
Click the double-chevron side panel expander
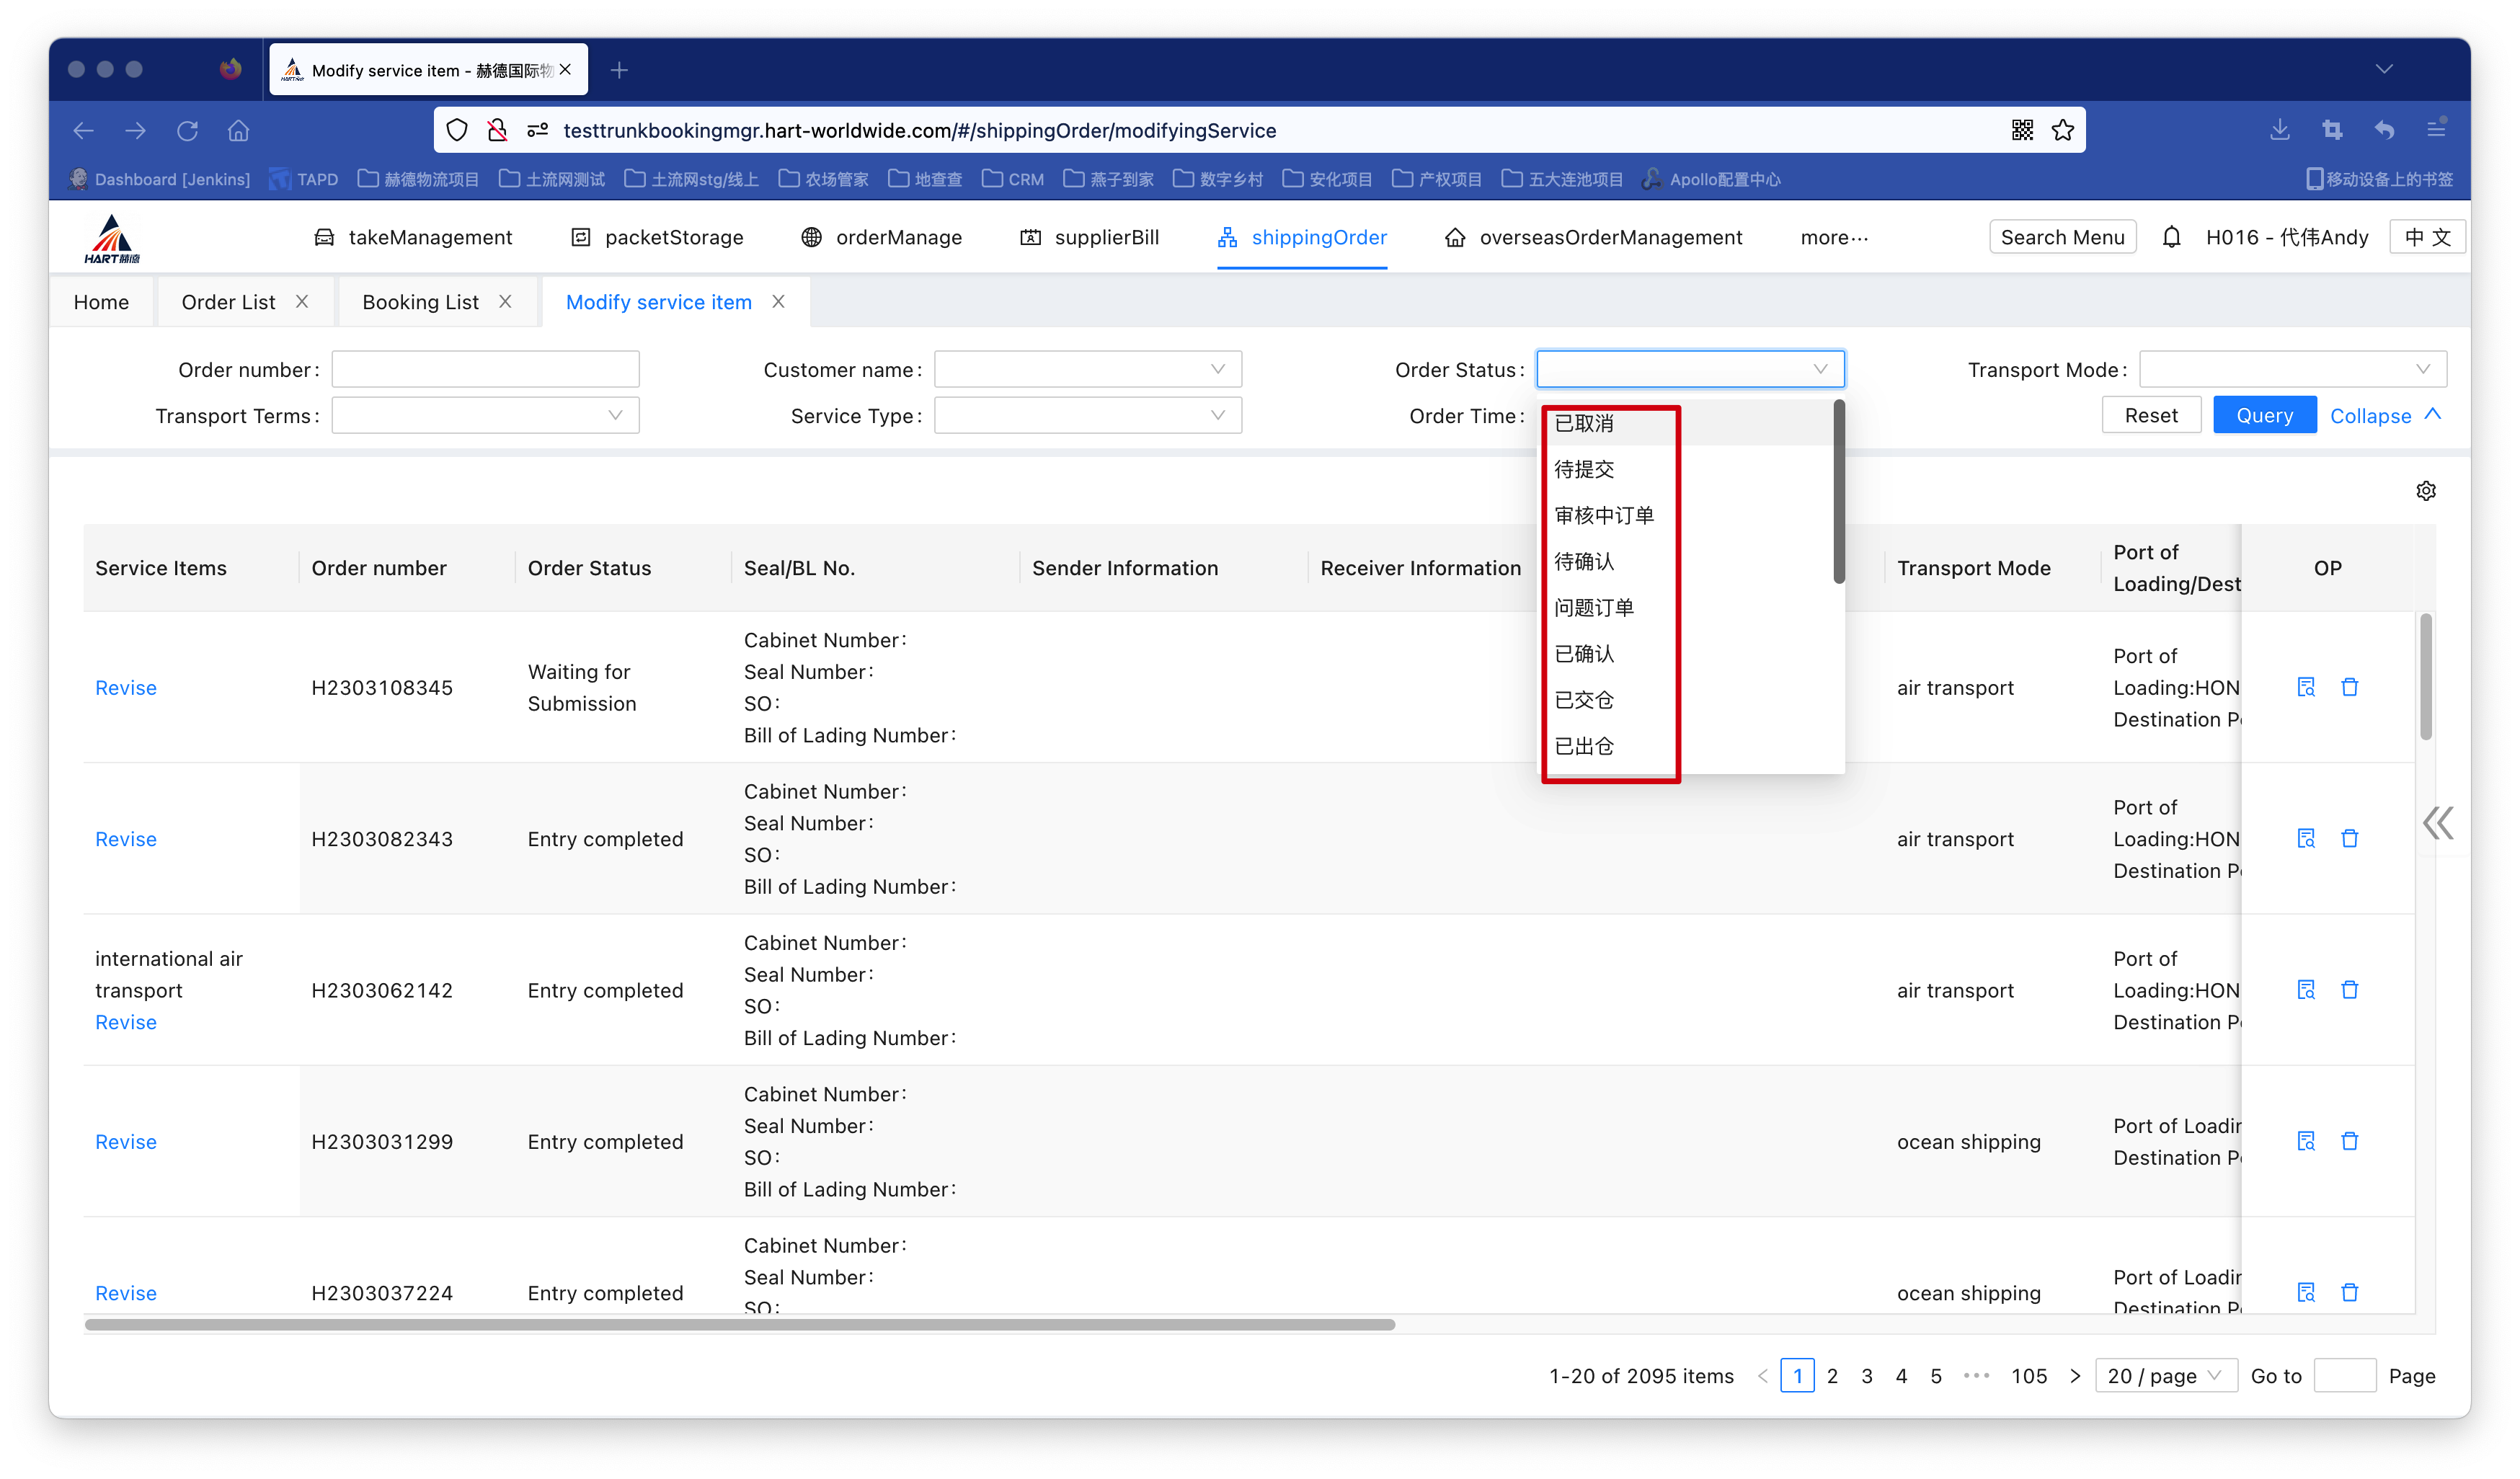2437,823
